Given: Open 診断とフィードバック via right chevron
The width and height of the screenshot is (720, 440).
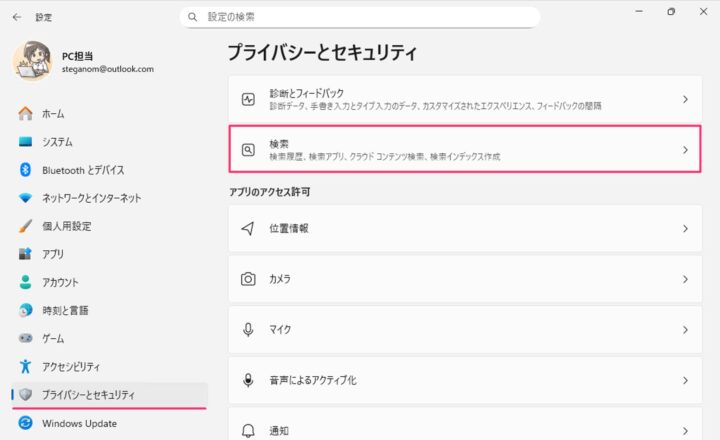Looking at the screenshot, I should tap(685, 99).
